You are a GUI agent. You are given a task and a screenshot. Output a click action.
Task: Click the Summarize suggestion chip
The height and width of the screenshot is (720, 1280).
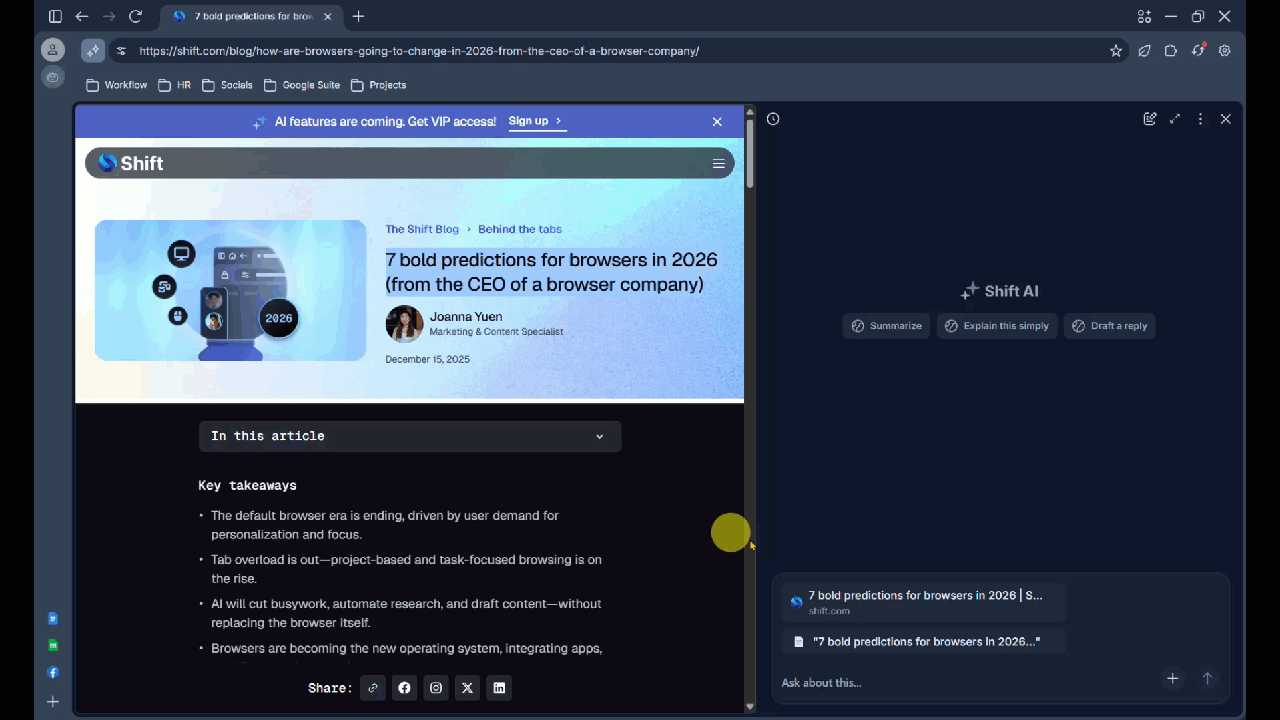tap(887, 326)
